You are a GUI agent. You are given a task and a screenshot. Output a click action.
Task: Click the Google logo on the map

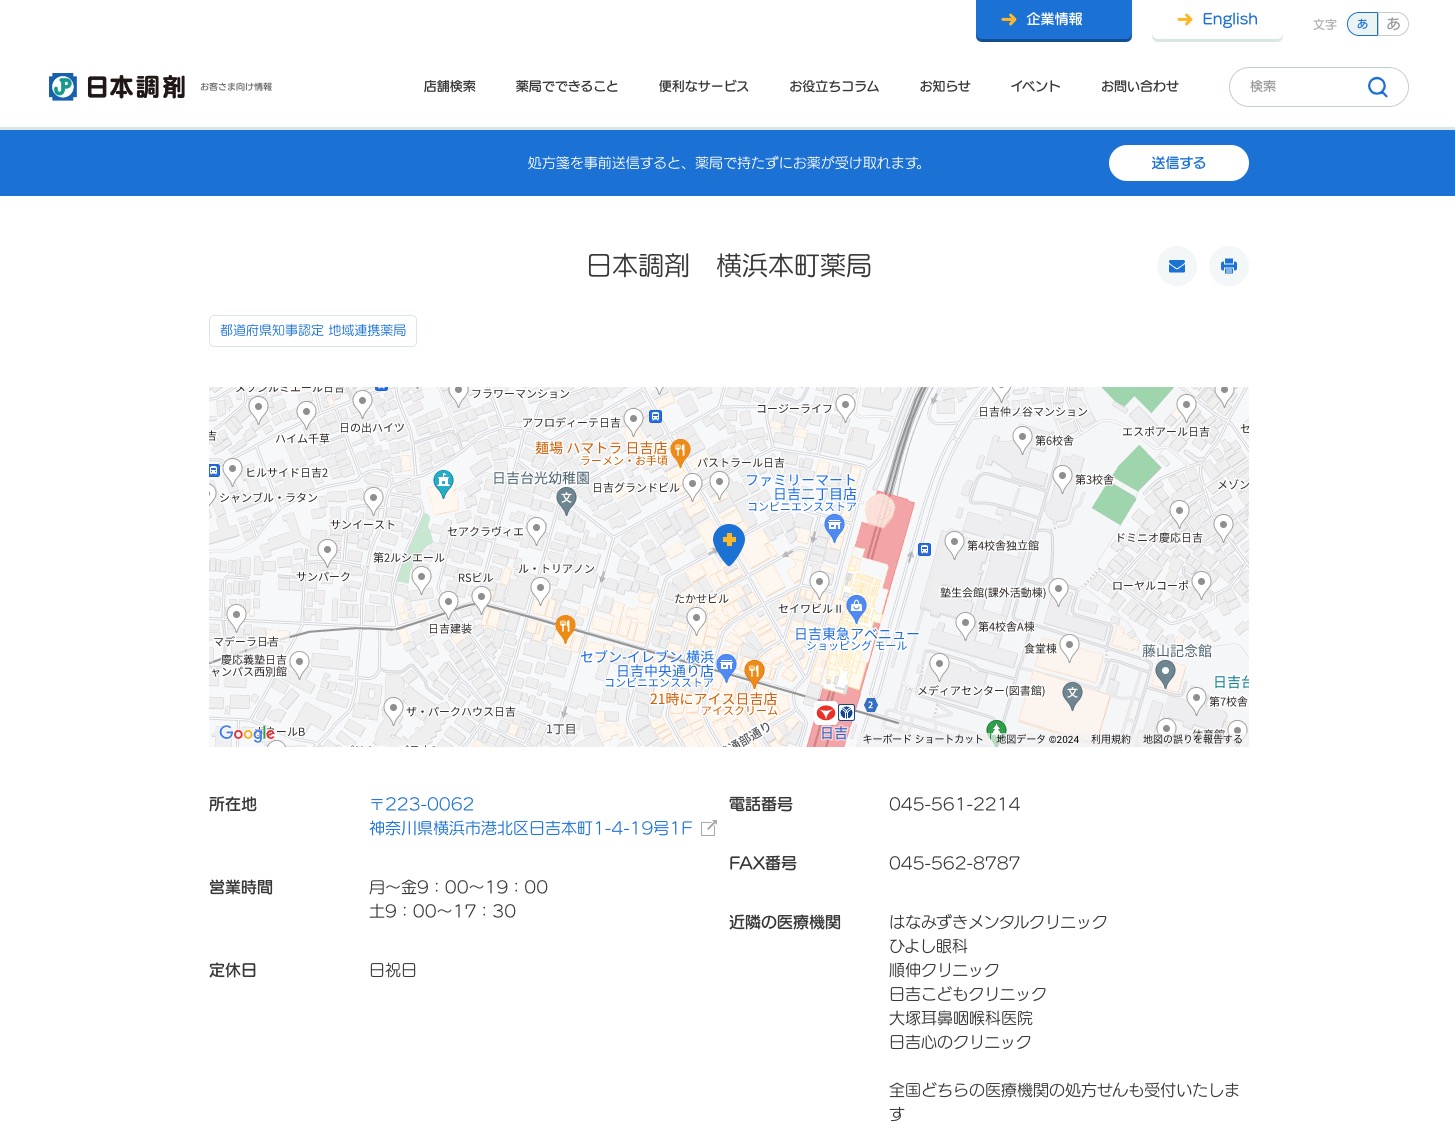(246, 733)
